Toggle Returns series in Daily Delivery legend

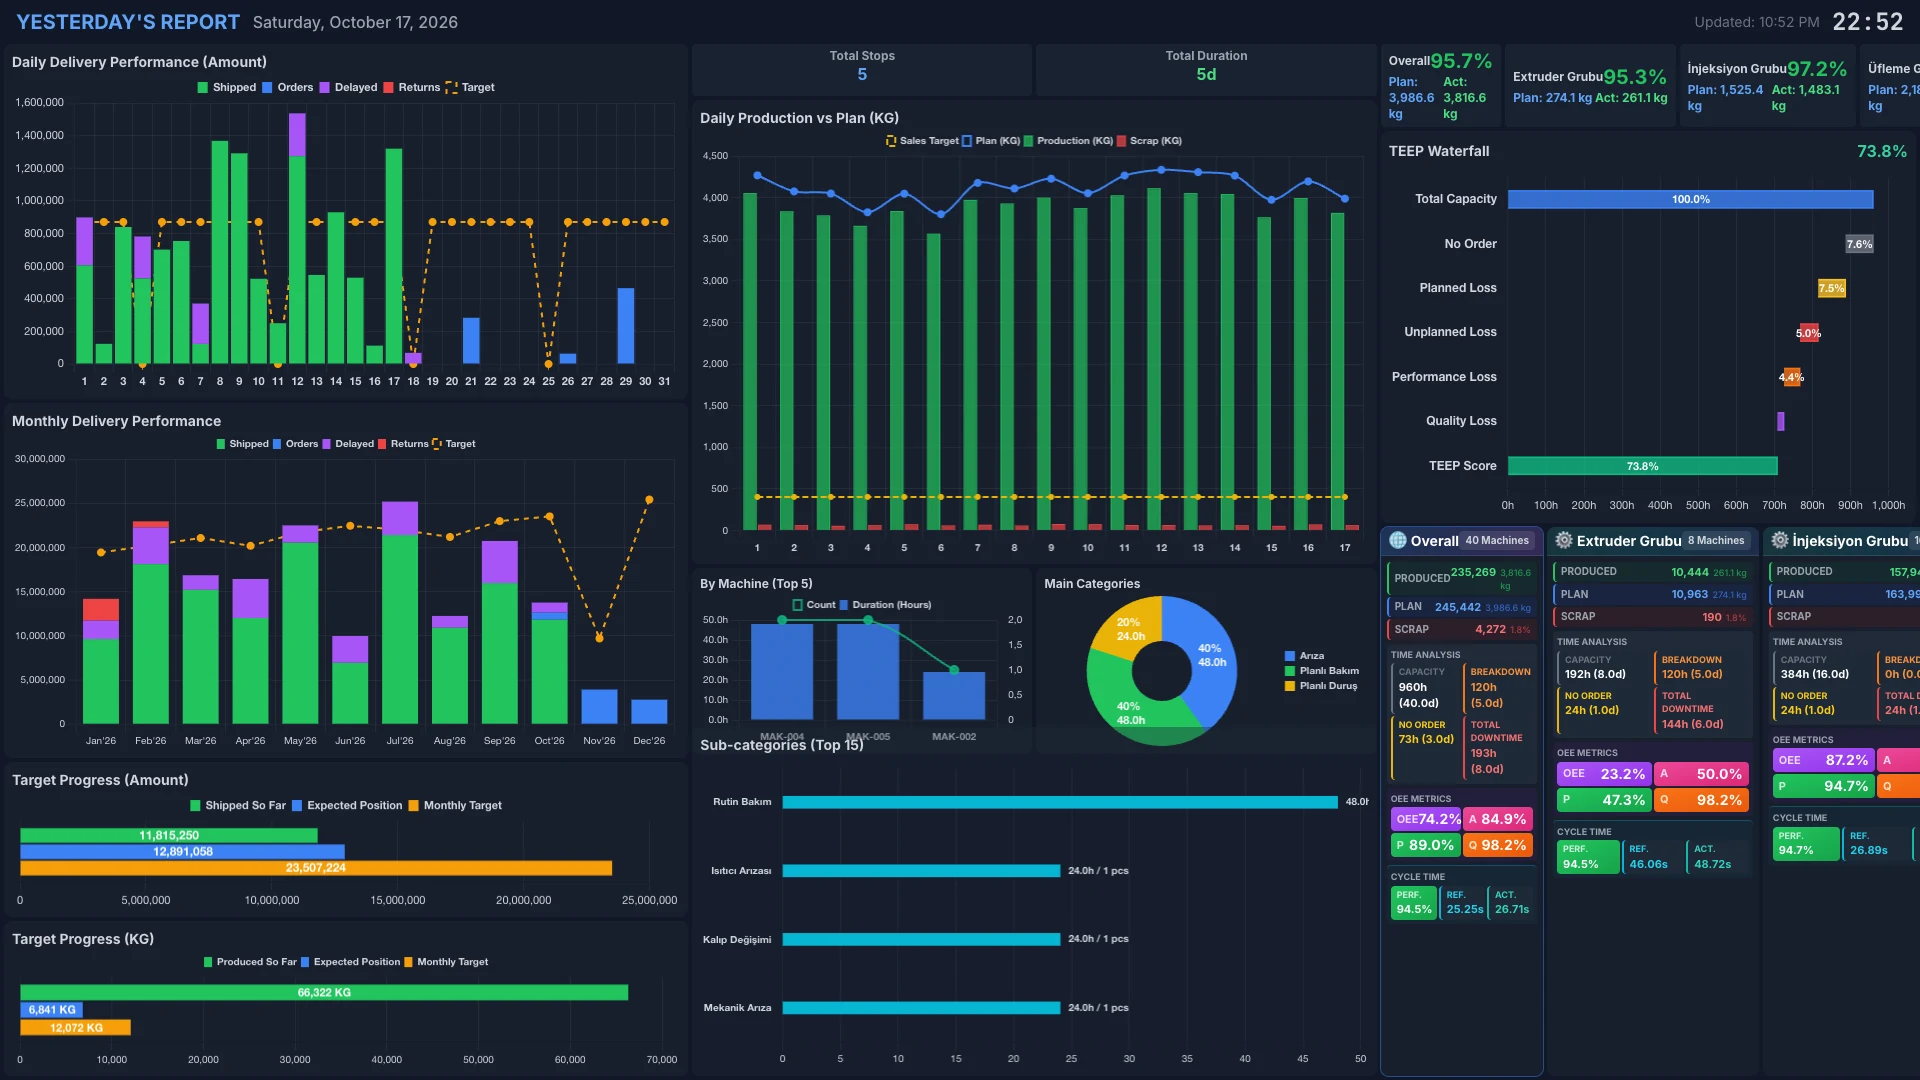click(x=412, y=88)
